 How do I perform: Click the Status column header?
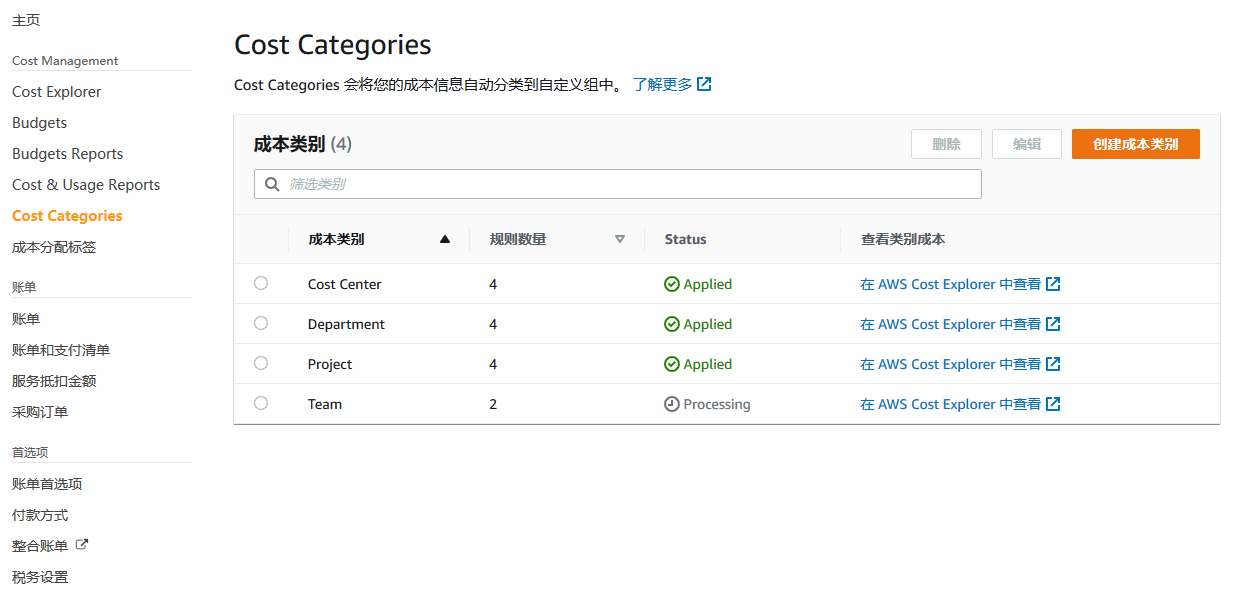point(685,239)
